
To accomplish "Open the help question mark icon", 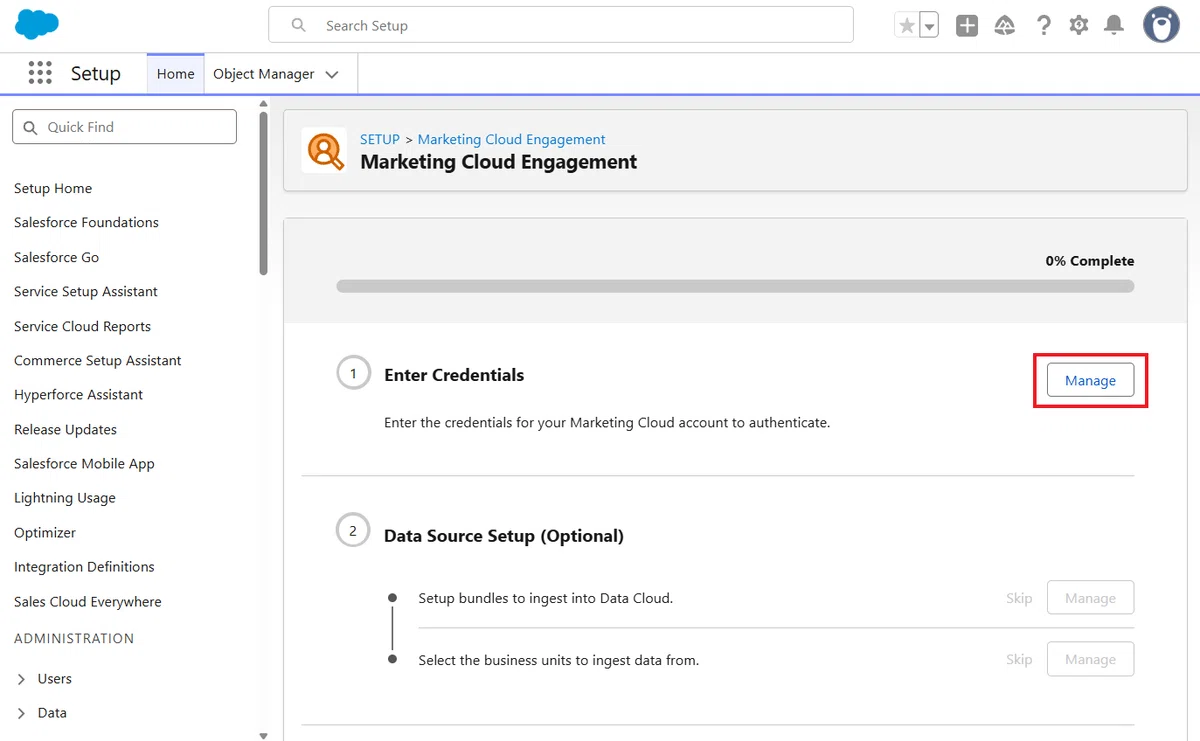I will pos(1043,26).
